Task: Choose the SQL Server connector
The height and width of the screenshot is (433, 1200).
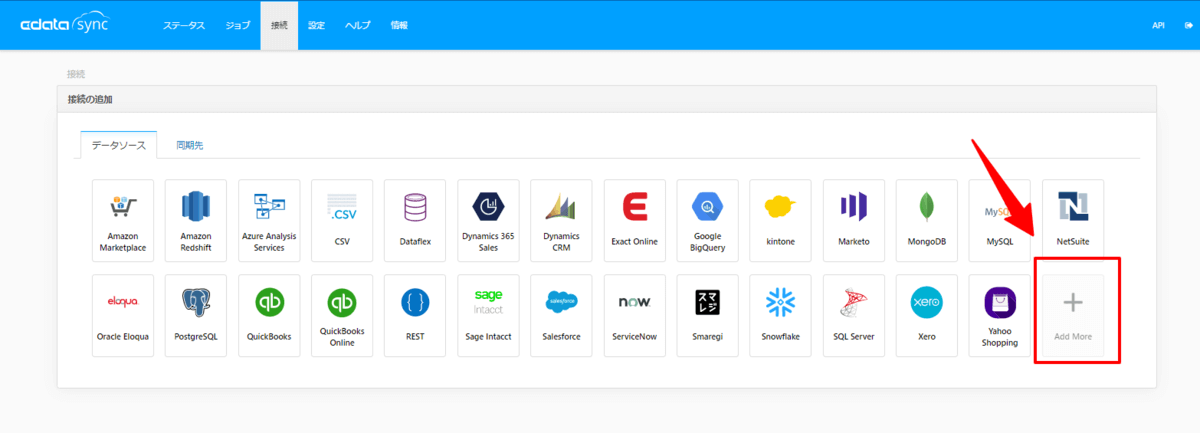Action: point(854,315)
